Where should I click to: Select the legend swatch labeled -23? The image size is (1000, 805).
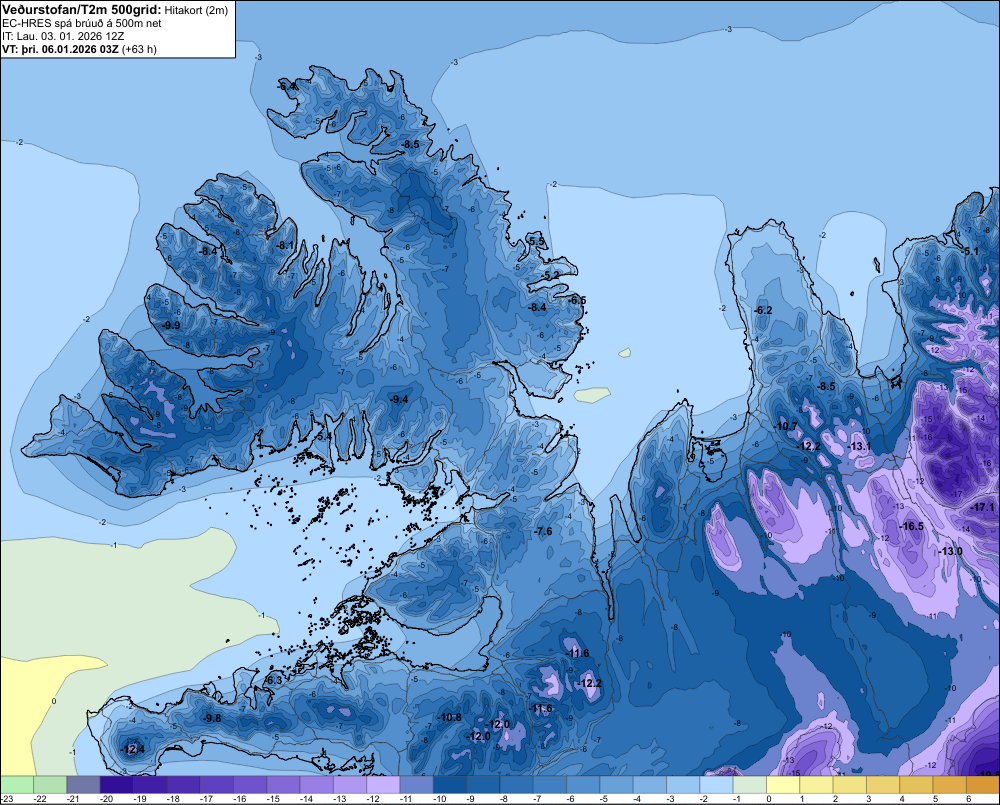pyautogui.click(x=17, y=785)
